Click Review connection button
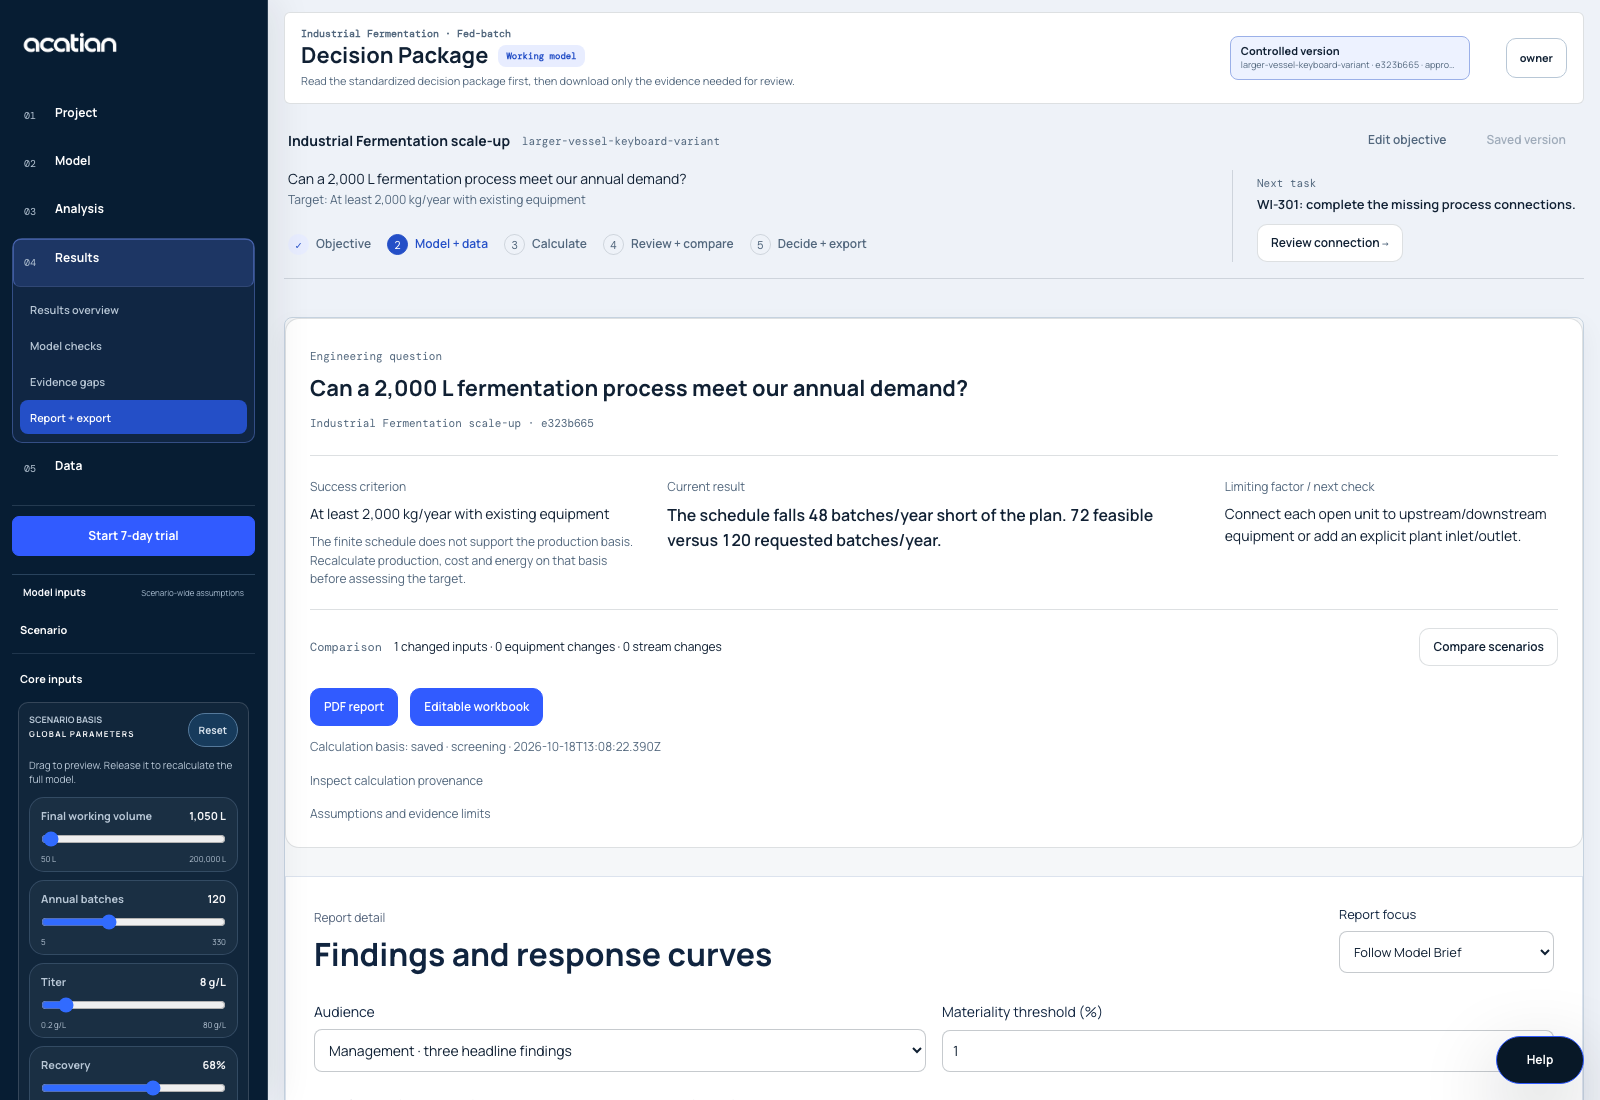 coord(1329,243)
